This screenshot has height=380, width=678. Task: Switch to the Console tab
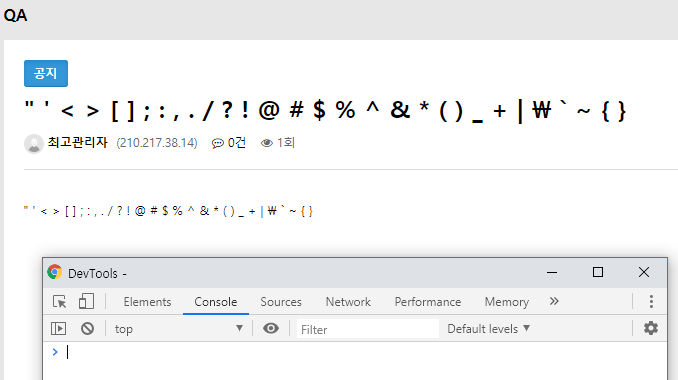(x=215, y=302)
